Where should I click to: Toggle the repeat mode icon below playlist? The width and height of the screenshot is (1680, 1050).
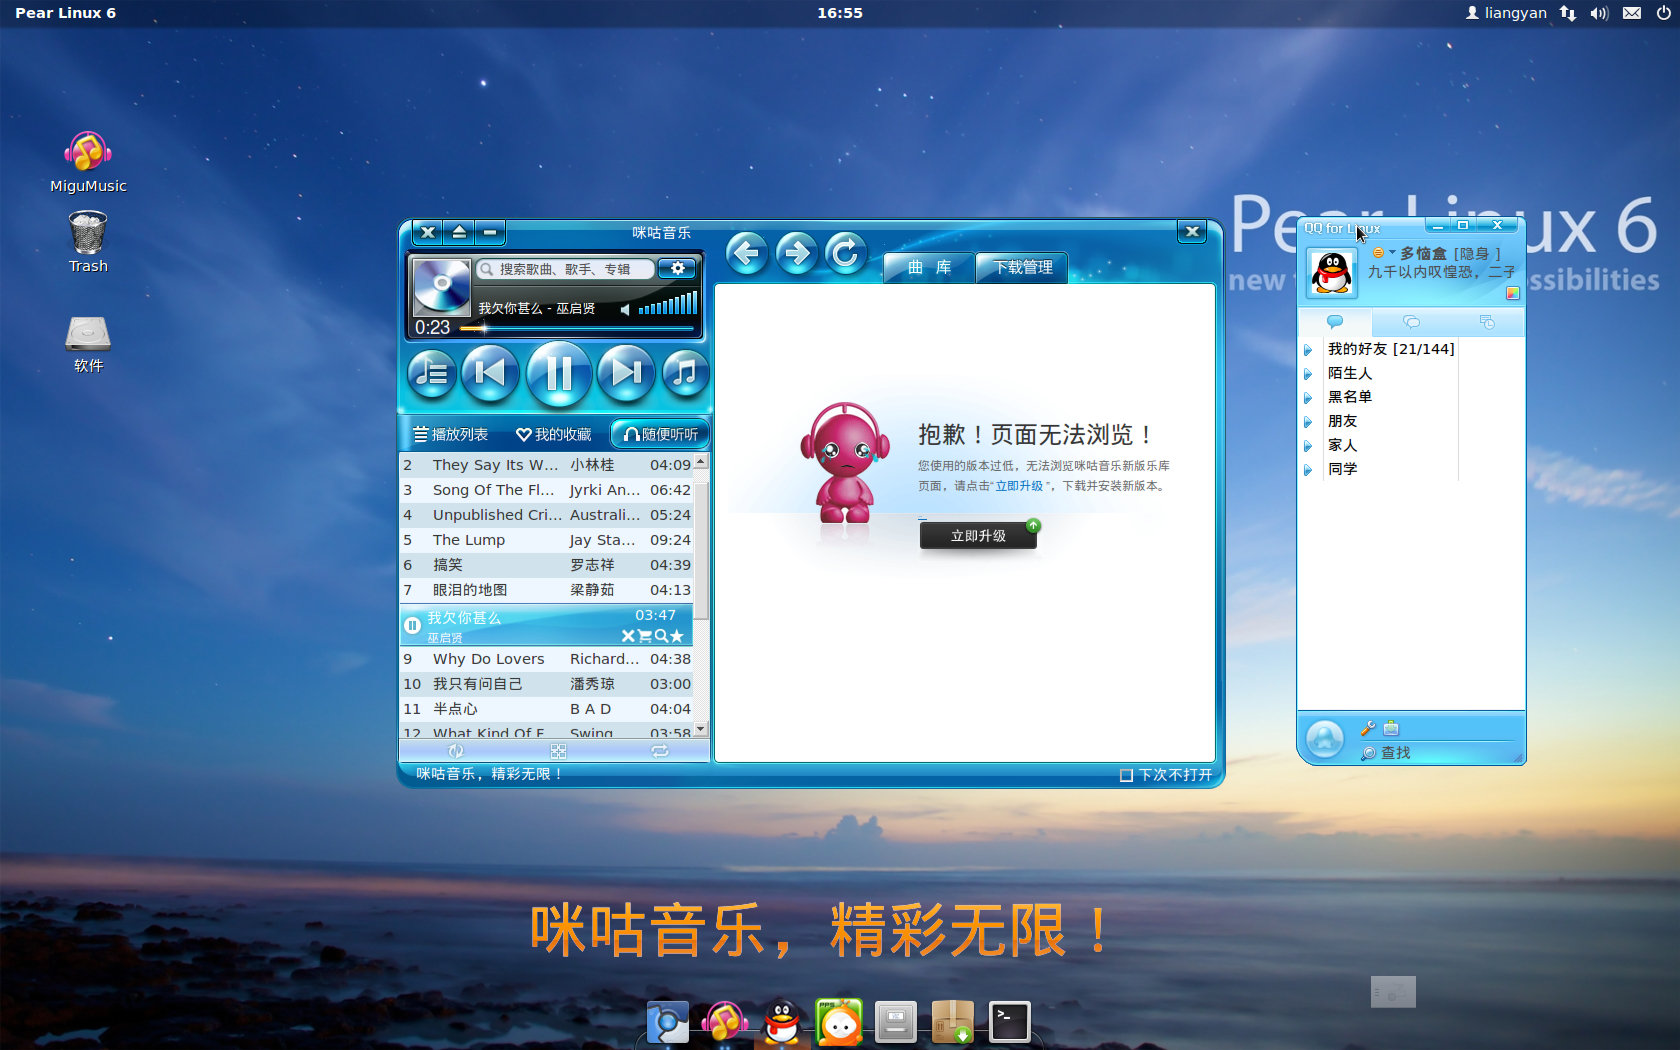660,751
